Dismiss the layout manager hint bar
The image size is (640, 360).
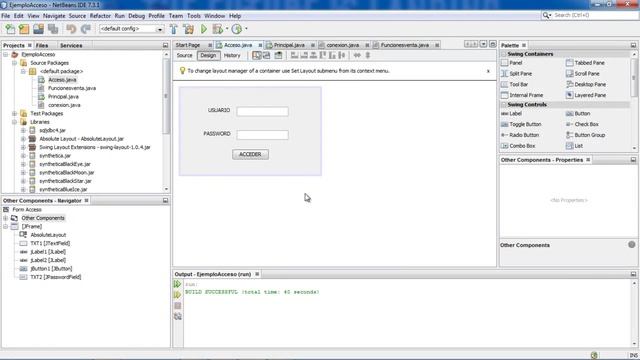(488, 71)
